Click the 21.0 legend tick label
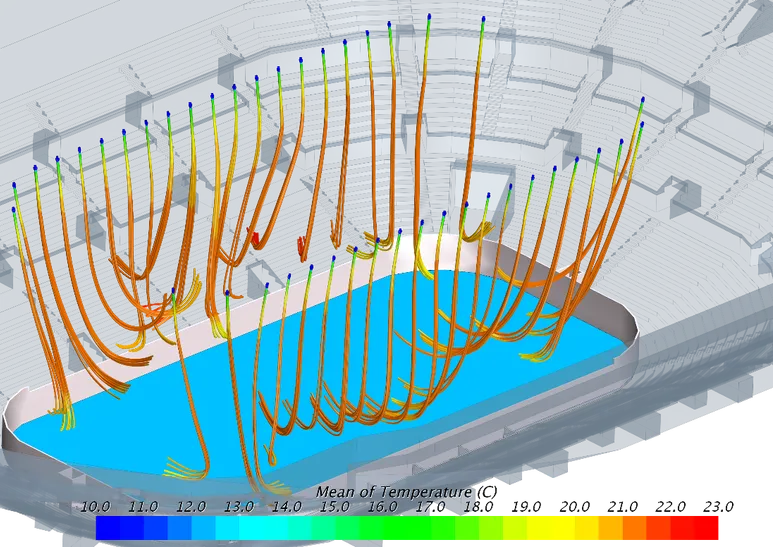This screenshot has height=547, width=773. point(624,507)
